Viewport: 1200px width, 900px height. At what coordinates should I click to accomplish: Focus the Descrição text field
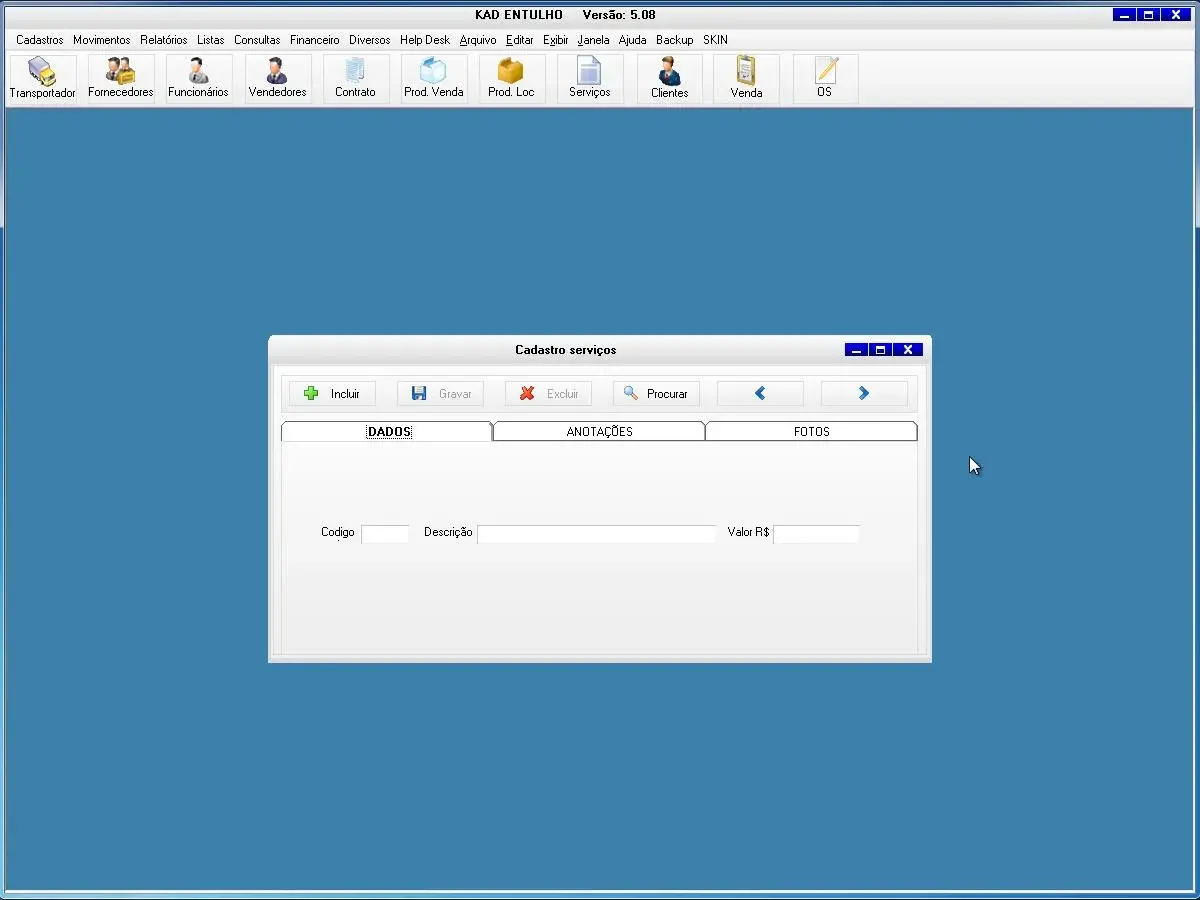coord(596,534)
